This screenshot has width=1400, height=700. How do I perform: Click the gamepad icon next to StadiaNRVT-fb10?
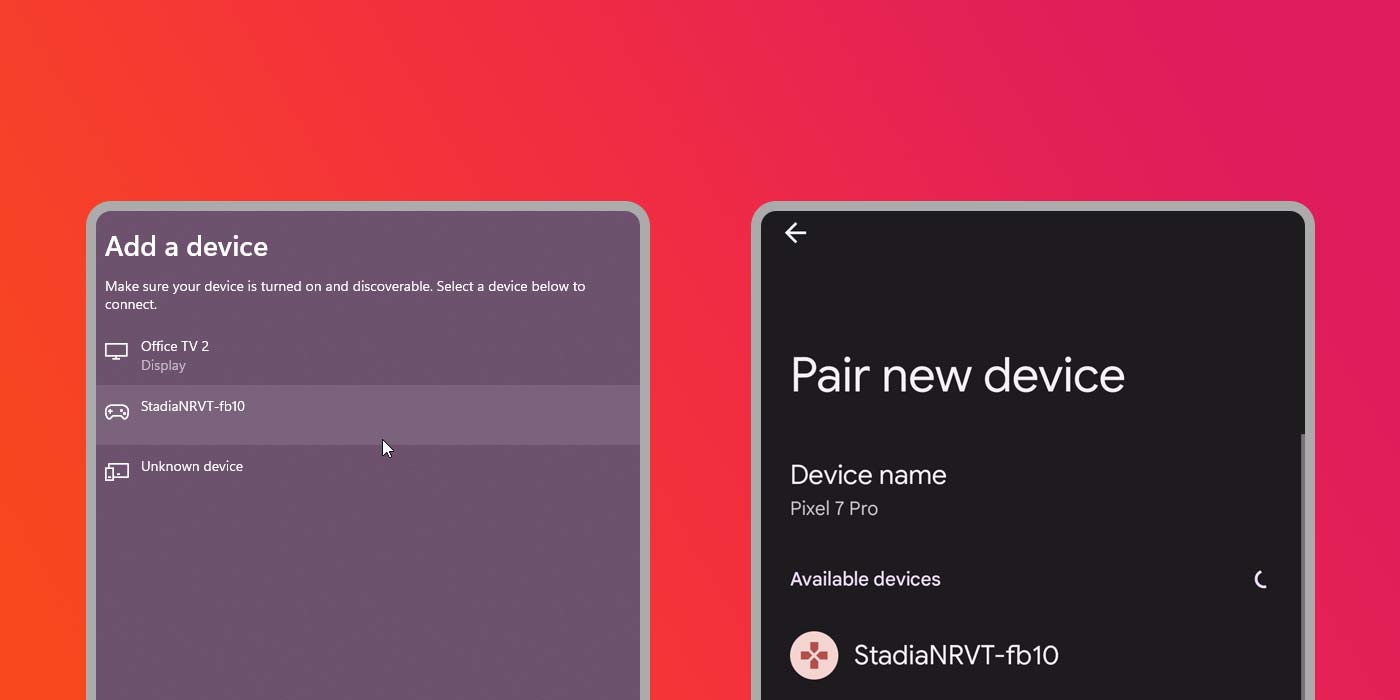click(117, 411)
